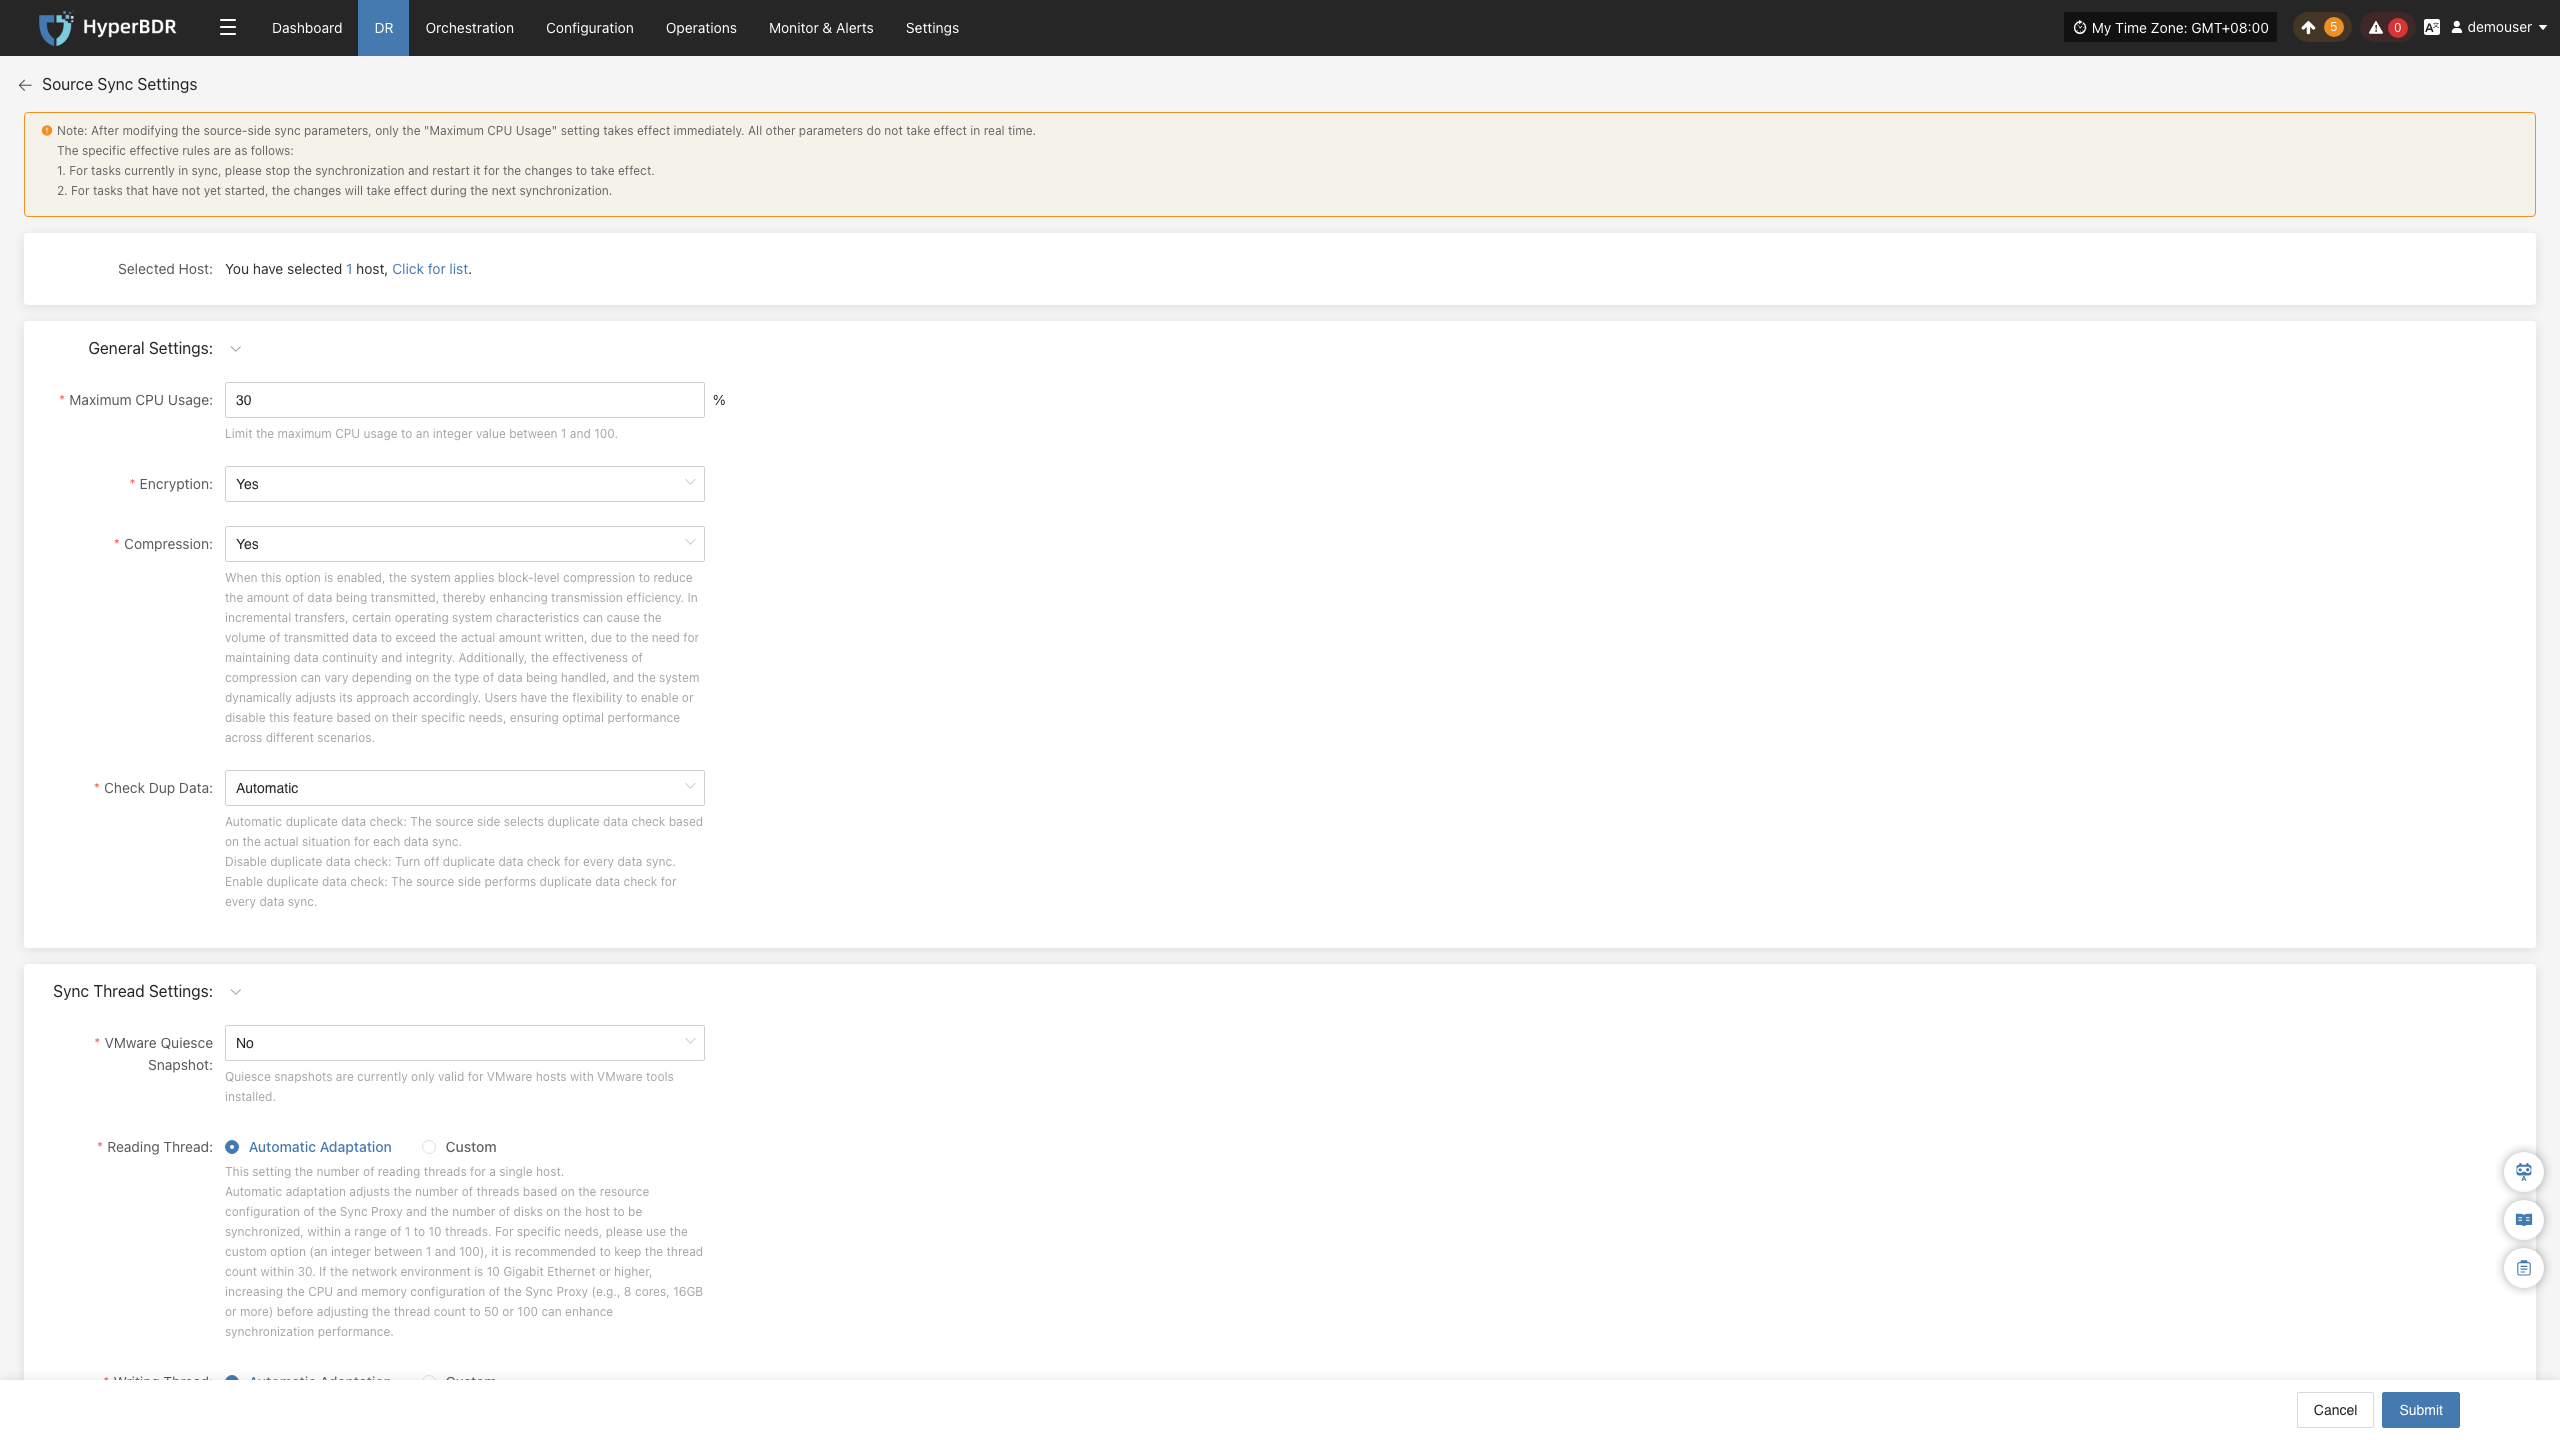Go back using the arrow beside Source Sync Settings
The image size is (2560, 1440).
(x=25, y=85)
